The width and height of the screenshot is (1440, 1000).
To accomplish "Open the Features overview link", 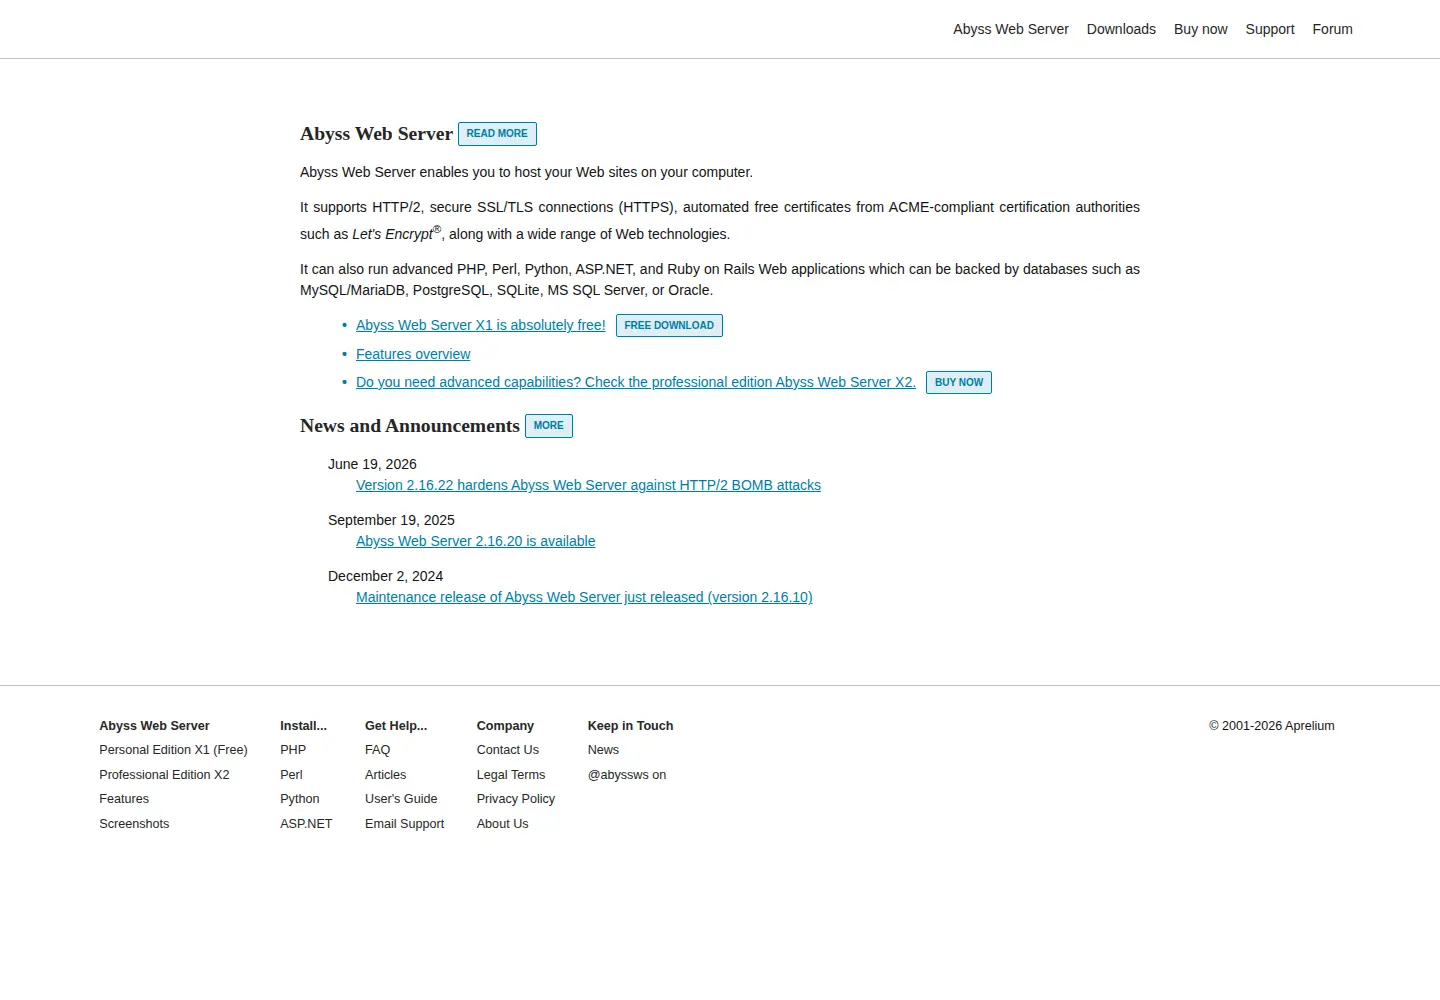I will point(413,354).
